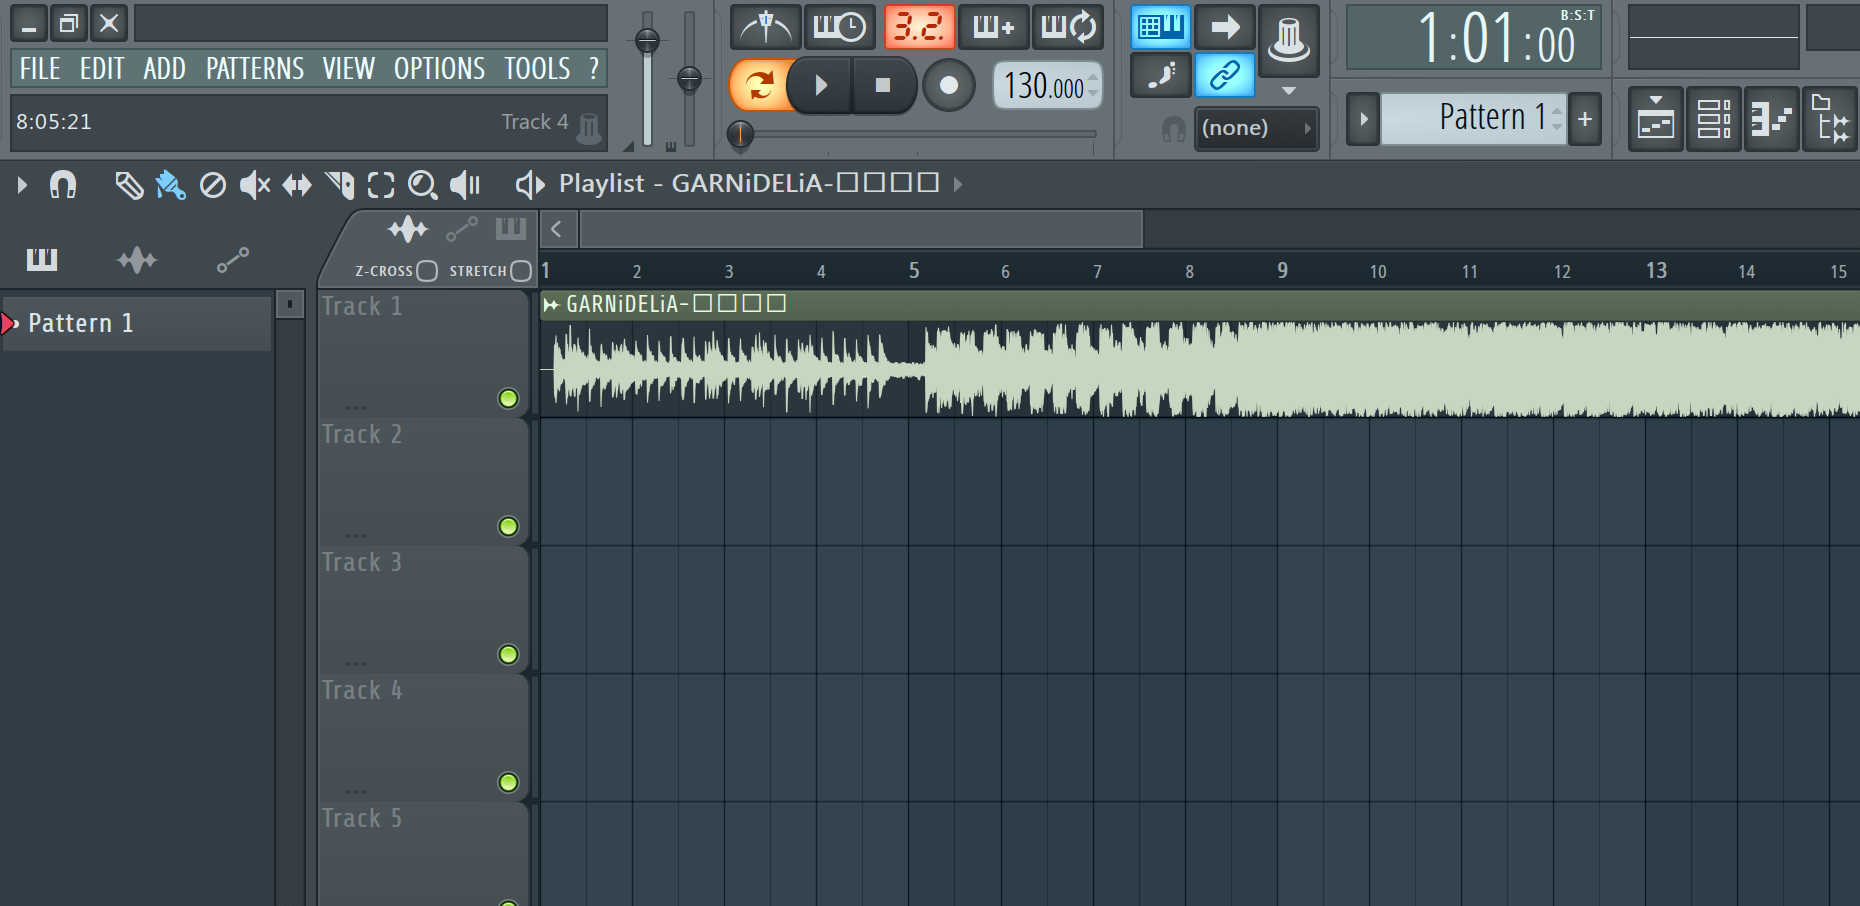The image size is (1860, 906).
Task: Click the 130.000 tempo field
Action: point(1047,86)
